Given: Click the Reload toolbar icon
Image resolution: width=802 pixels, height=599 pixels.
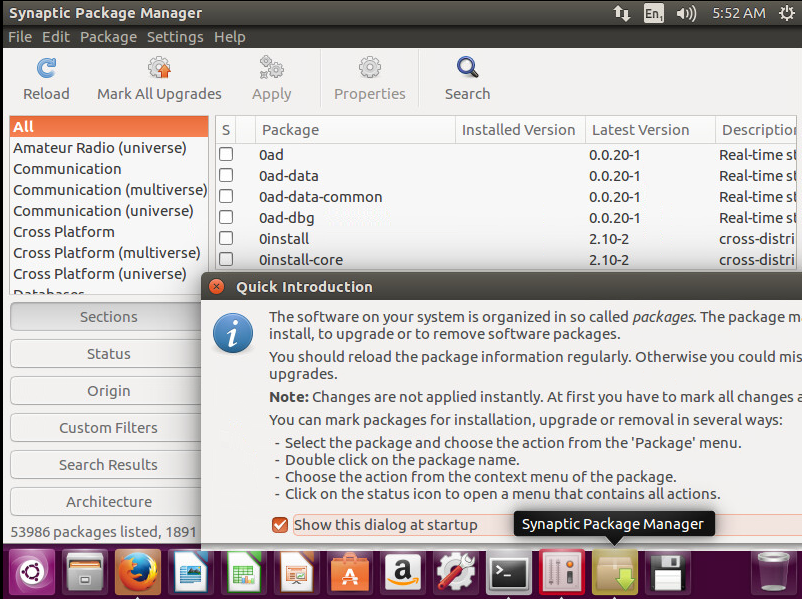Looking at the screenshot, I should (47, 68).
